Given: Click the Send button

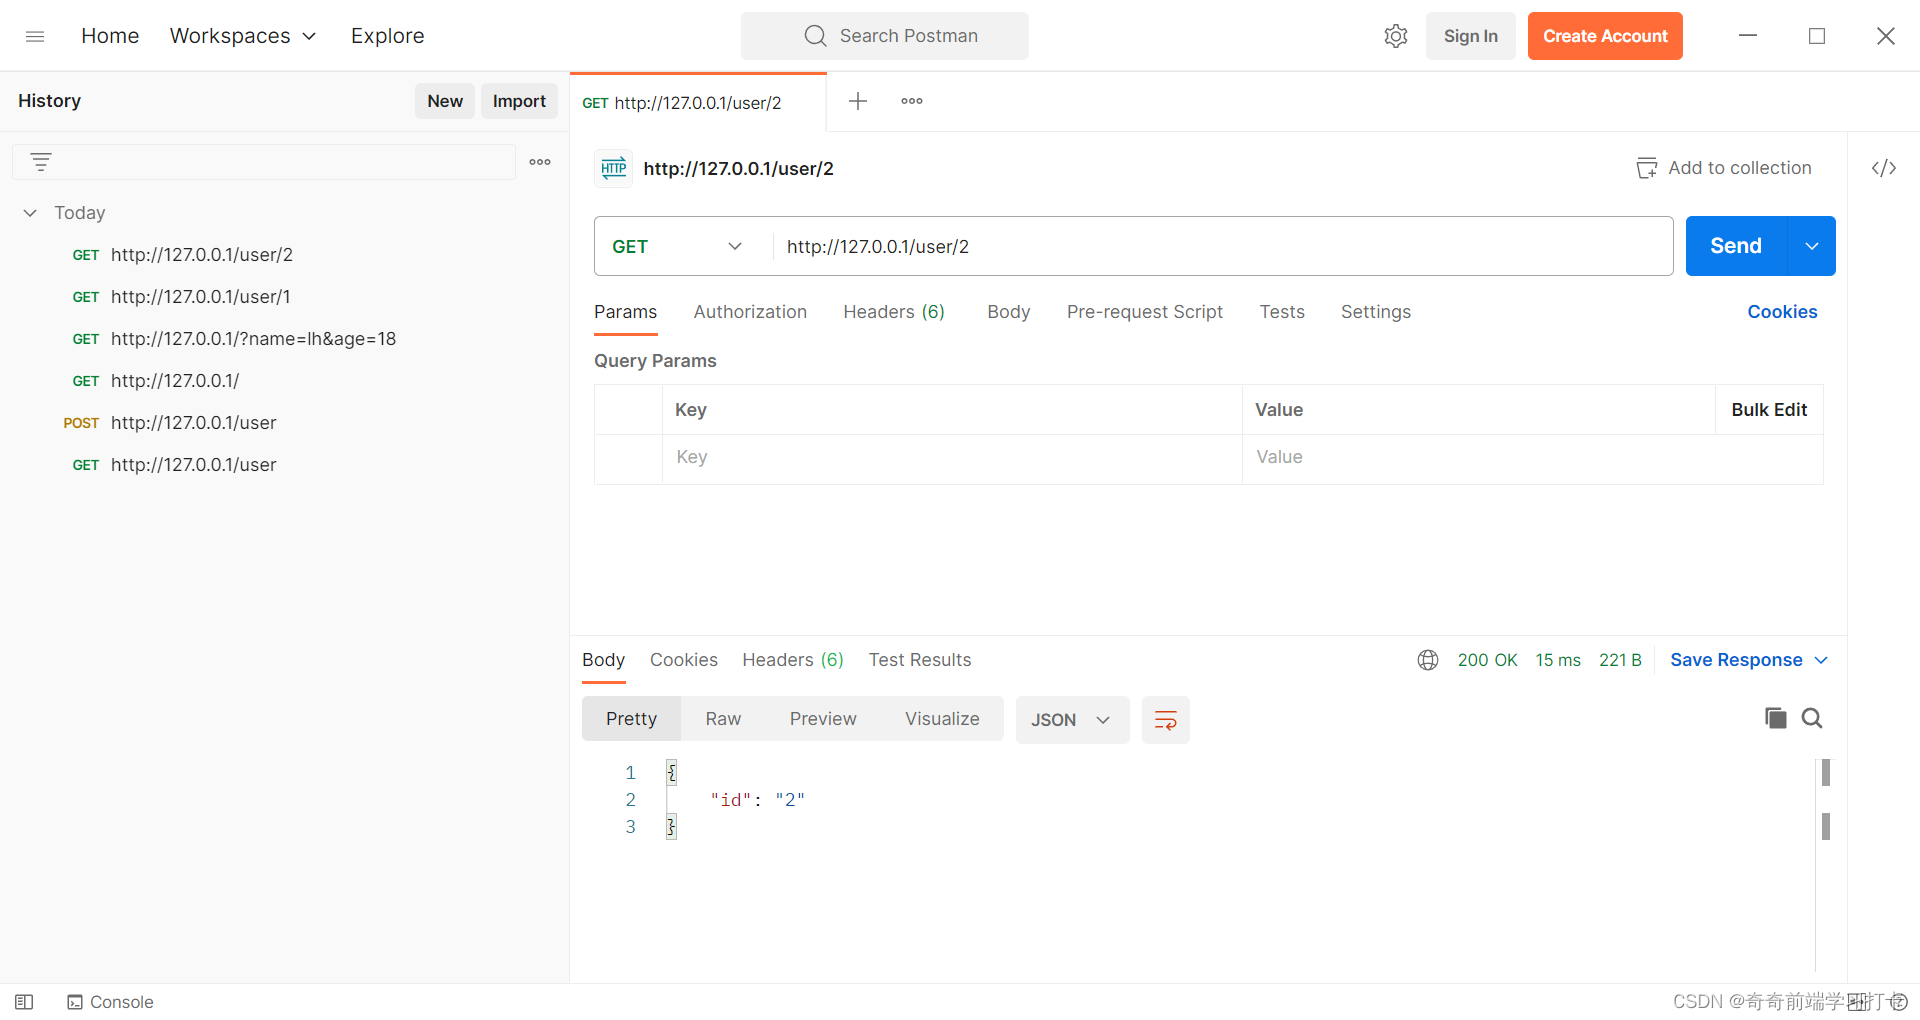Looking at the screenshot, I should [1736, 246].
